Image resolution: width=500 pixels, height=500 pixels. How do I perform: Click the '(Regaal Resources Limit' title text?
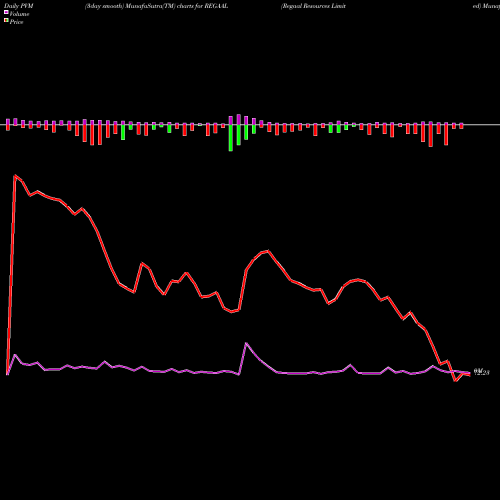[x=313, y=6]
